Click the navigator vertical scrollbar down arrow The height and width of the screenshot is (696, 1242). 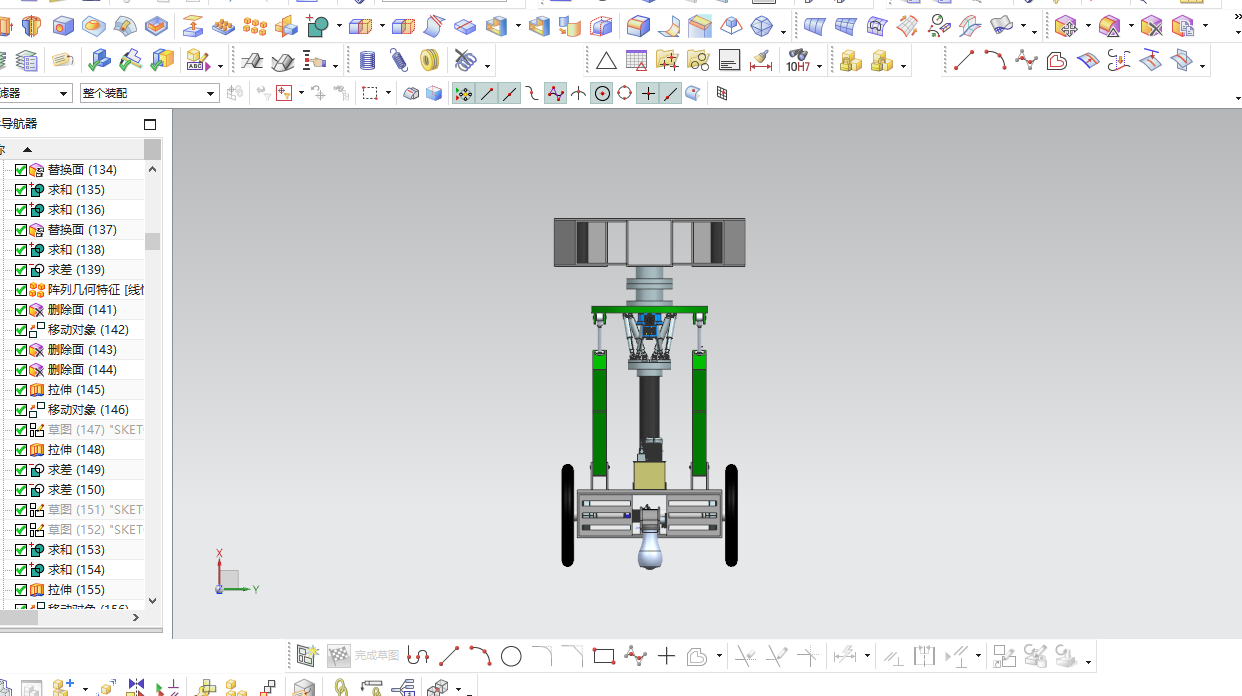click(x=152, y=601)
